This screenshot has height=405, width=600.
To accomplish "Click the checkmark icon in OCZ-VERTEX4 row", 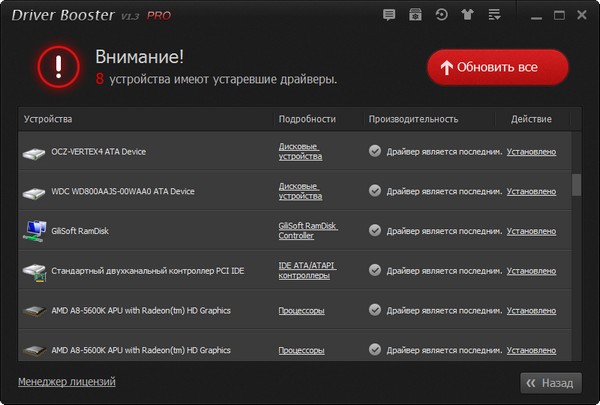I will tap(375, 151).
